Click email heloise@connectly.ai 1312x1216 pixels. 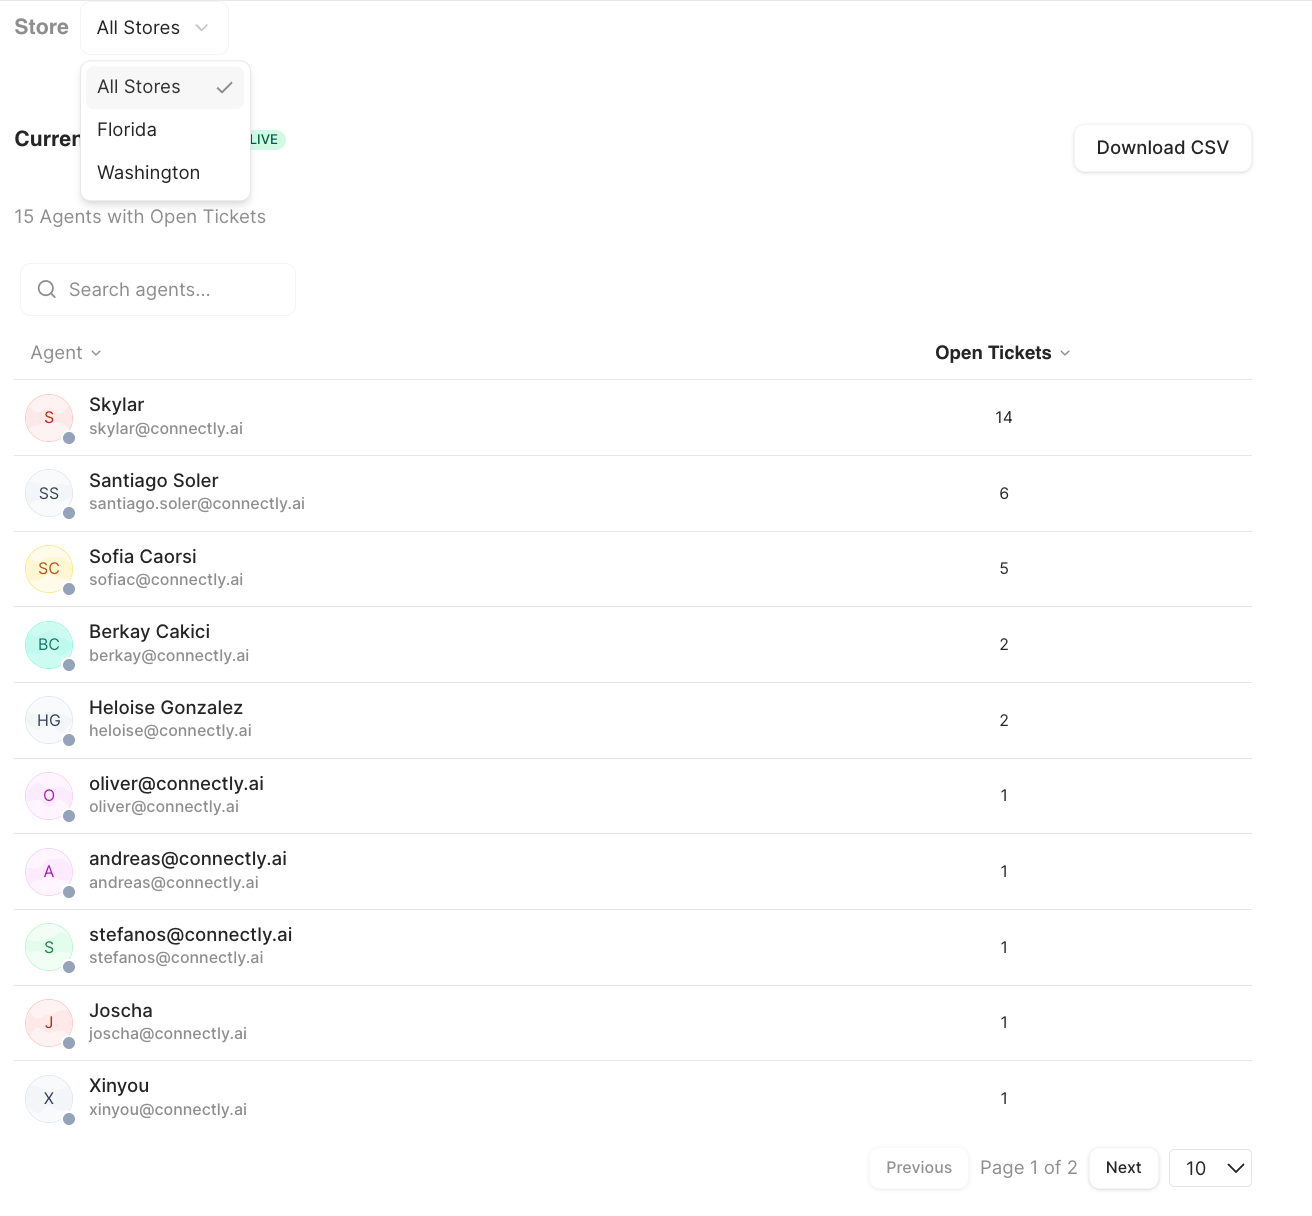pyautogui.click(x=170, y=731)
